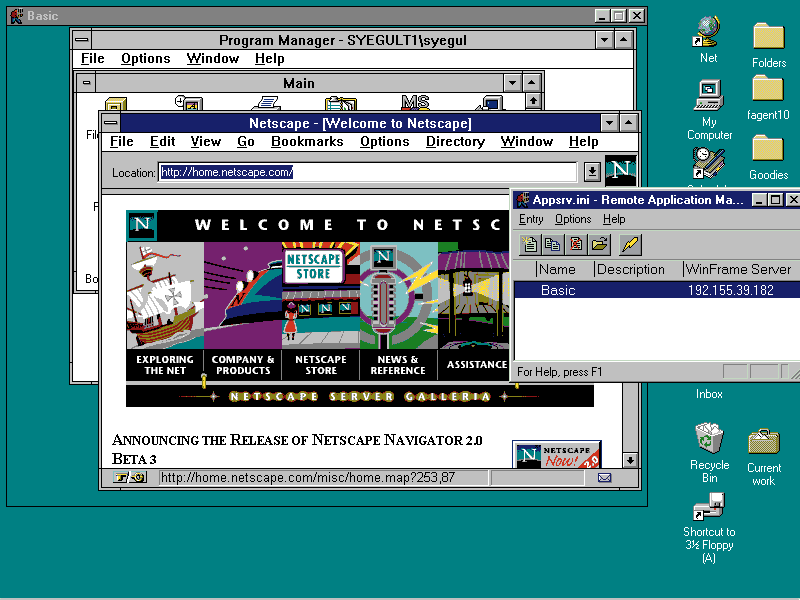
Task: Open the Help menu in Netscape
Action: tap(584, 141)
